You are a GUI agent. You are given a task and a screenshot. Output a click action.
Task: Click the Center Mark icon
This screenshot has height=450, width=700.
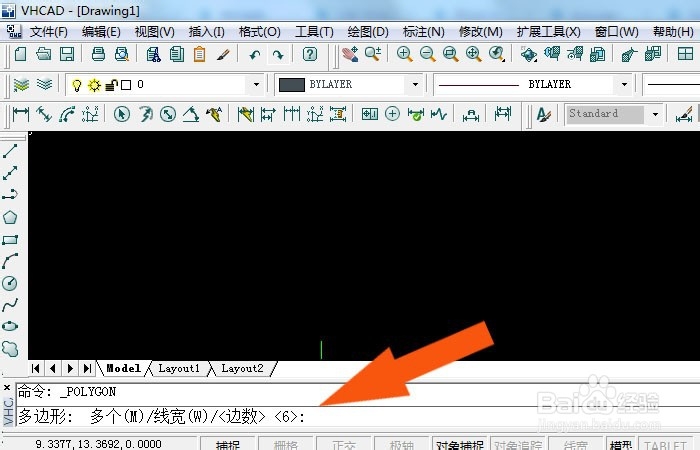[x=392, y=114]
